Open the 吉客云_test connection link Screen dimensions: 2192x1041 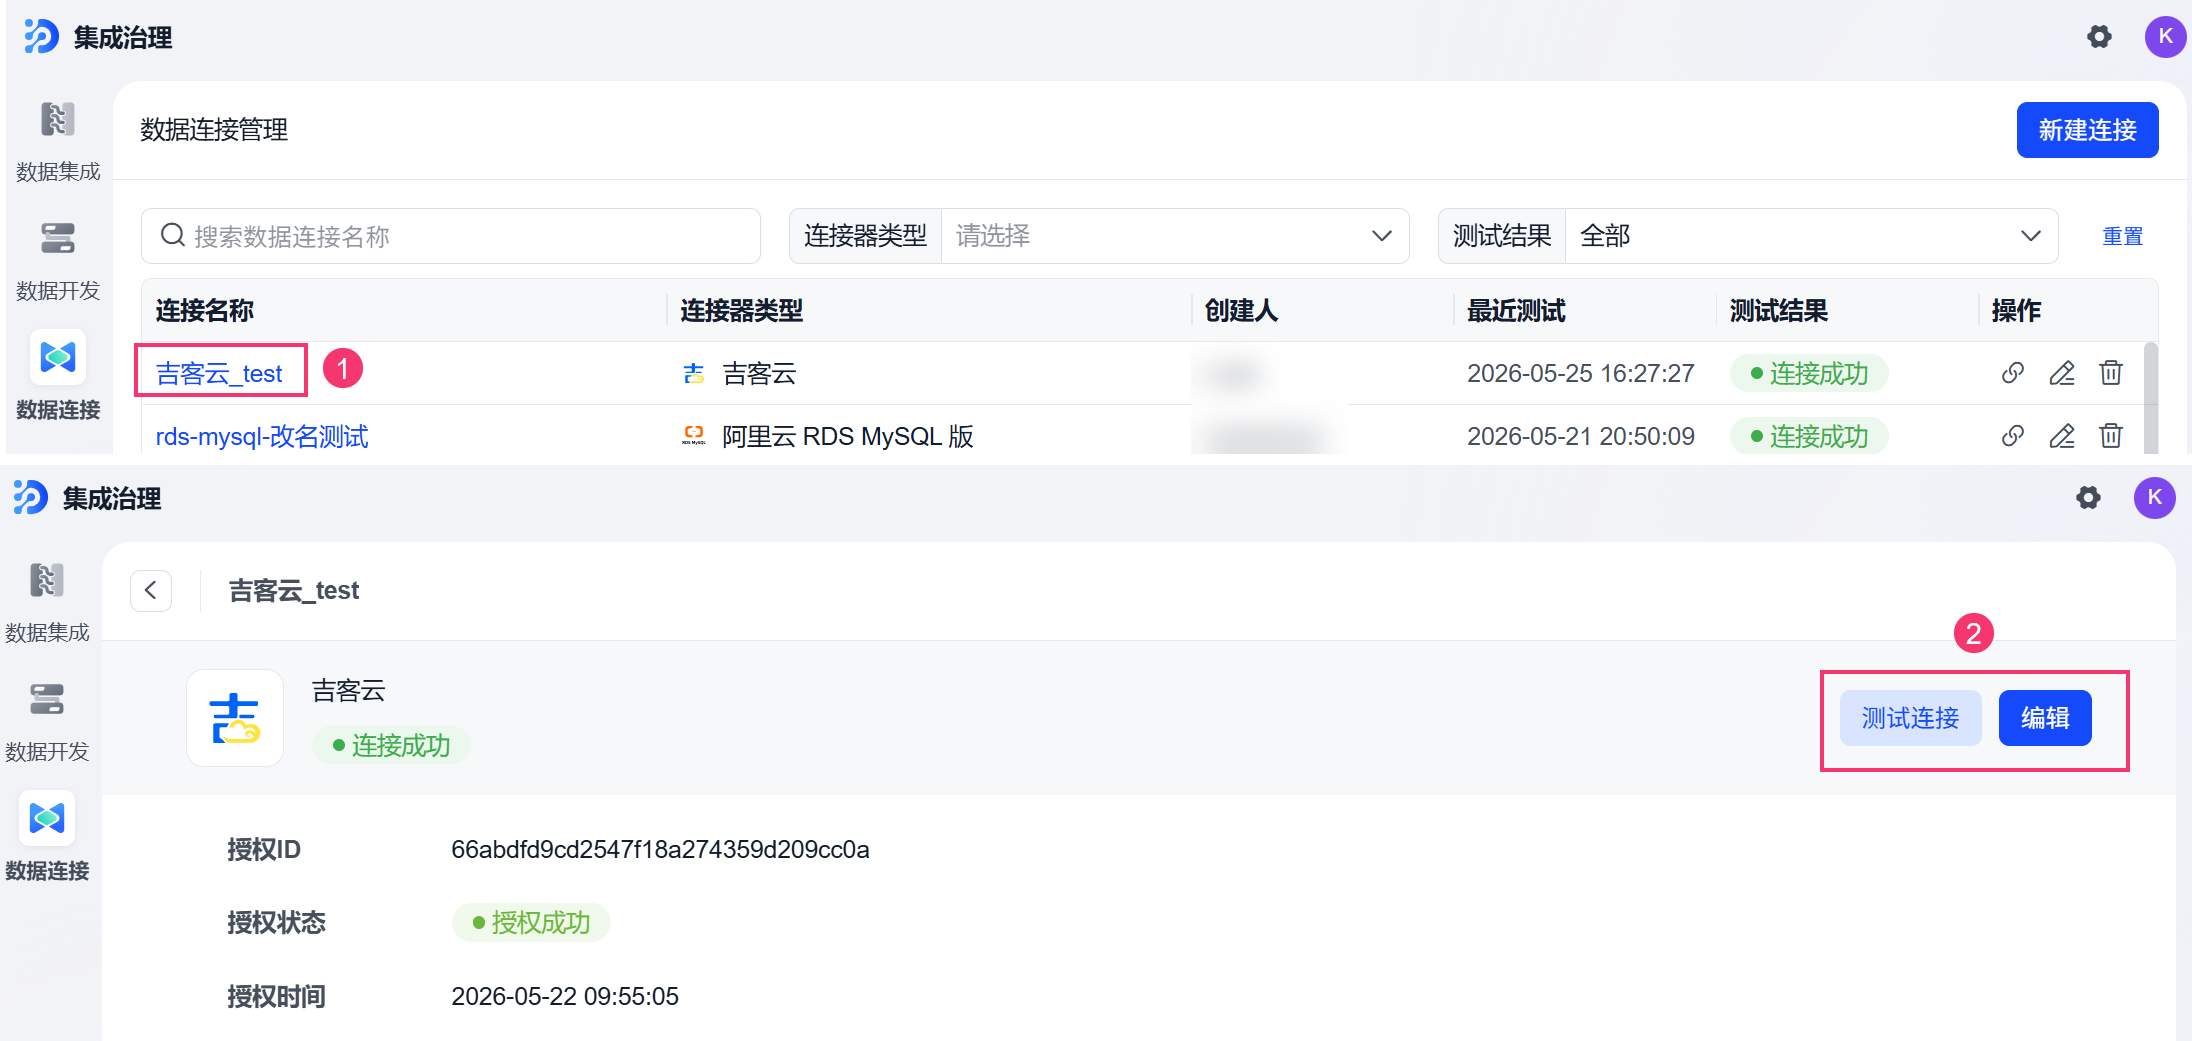click(x=219, y=373)
